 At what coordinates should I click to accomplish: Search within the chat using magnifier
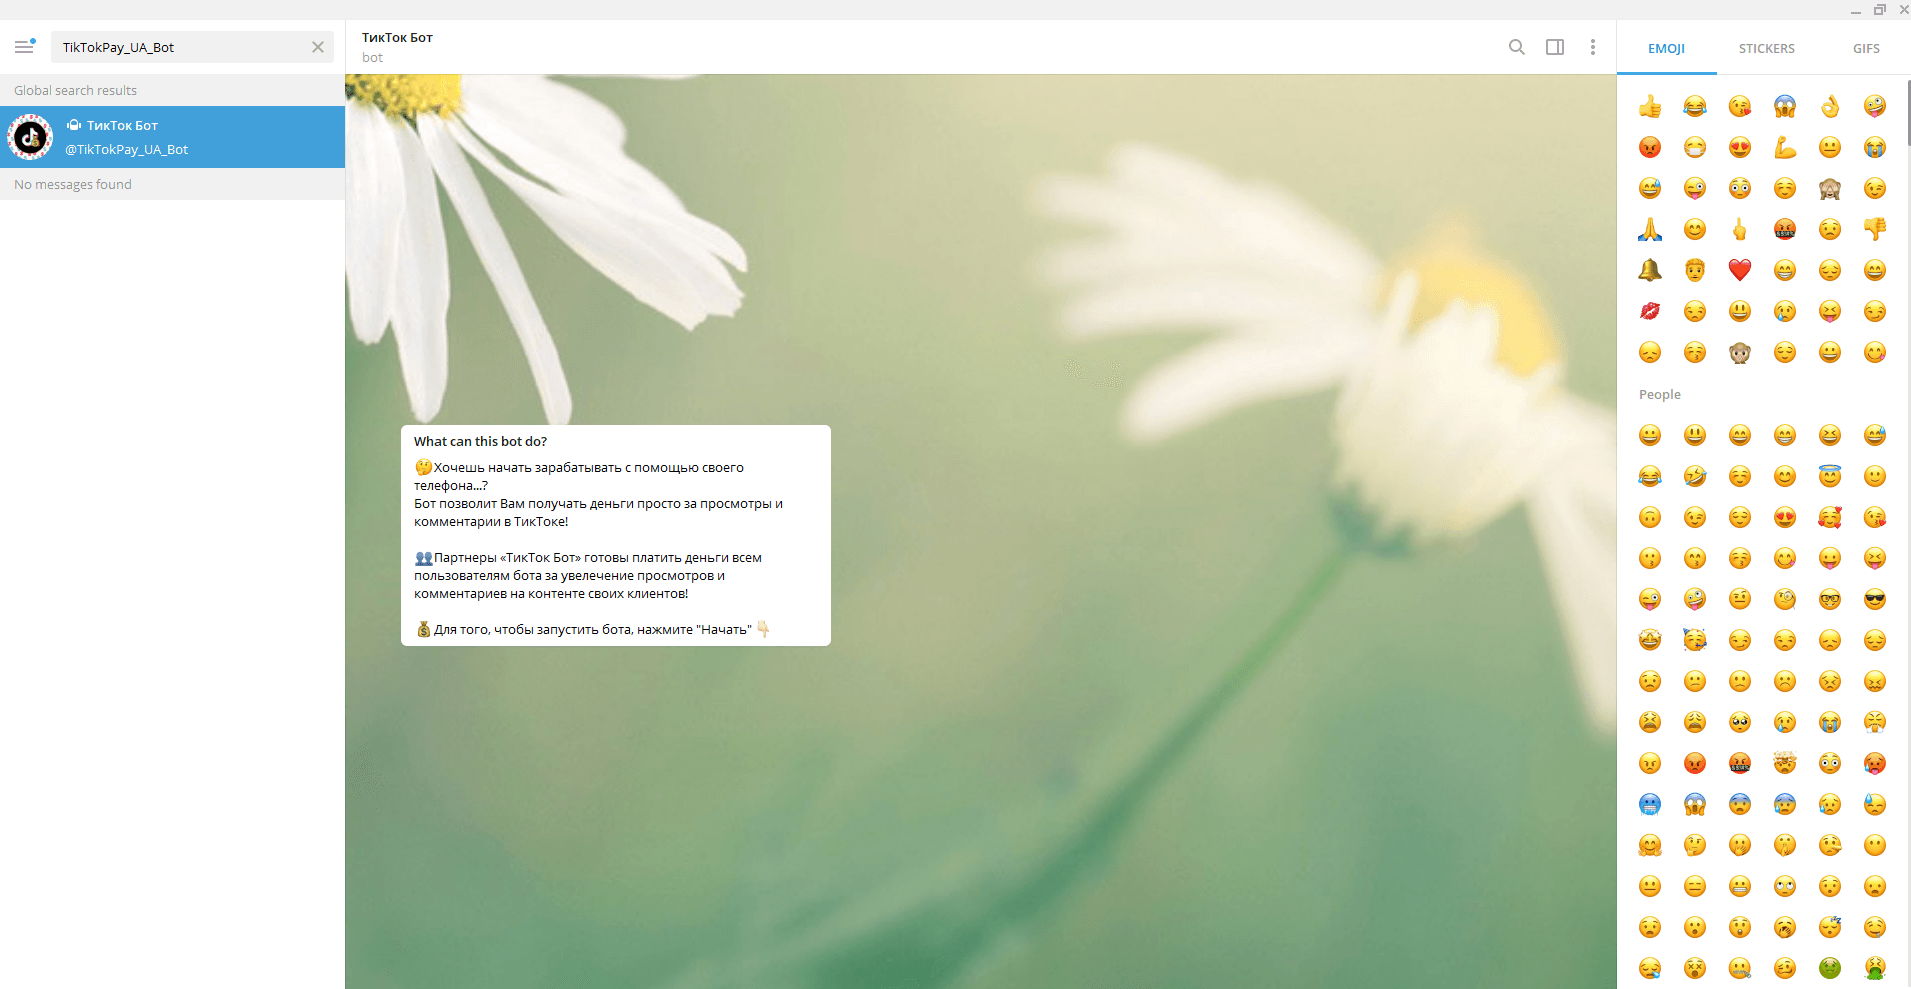(x=1516, y=47)
